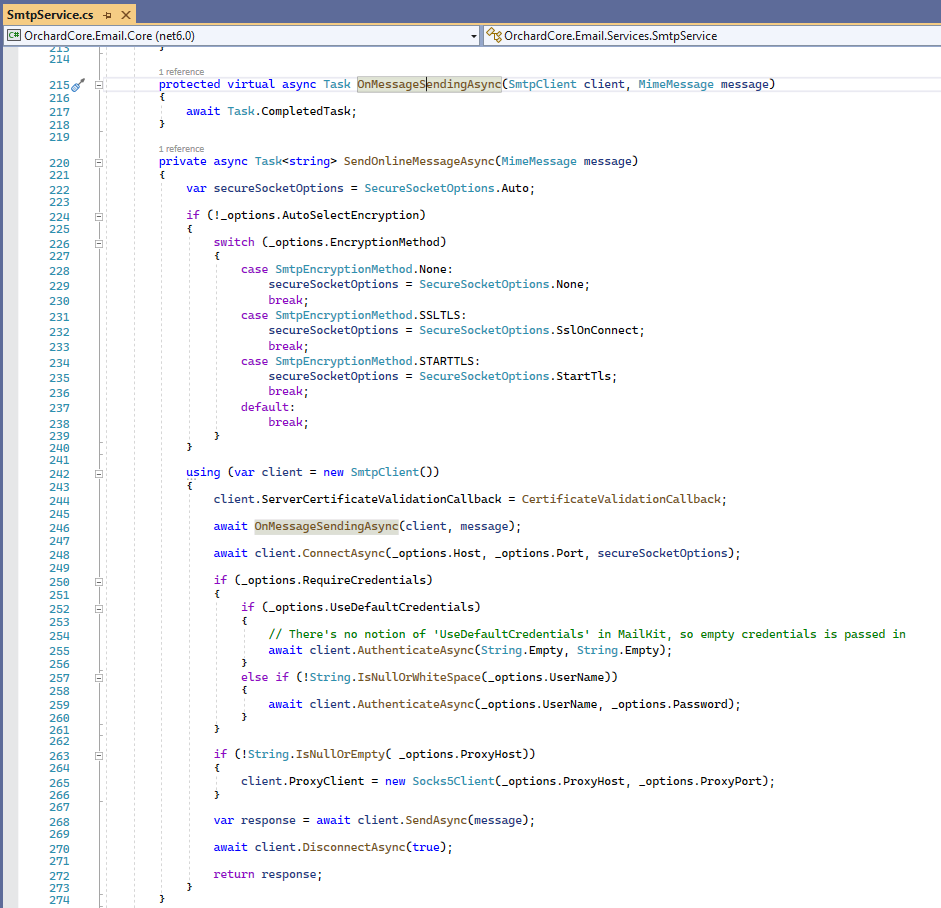This screenshot has height=908, width=941.
Task: Collapse the OnMessageSendingAsync method at line 215
Action: 99,85
